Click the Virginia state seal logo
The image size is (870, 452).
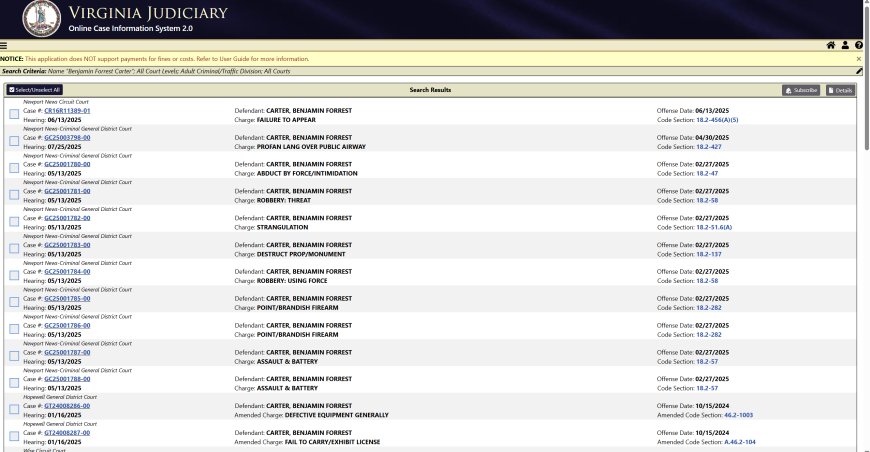pyautogui.click(x=42, y=18)
